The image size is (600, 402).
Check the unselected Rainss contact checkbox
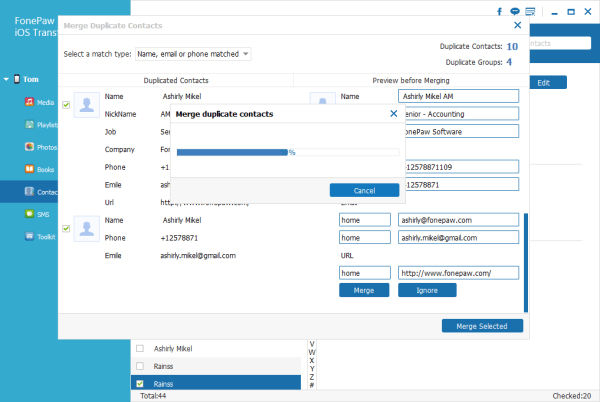140,366
